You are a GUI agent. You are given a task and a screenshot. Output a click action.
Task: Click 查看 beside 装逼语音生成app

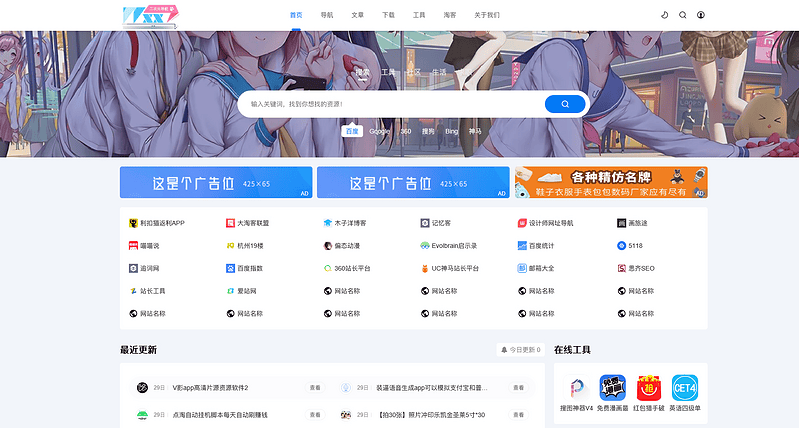(518, 388)
